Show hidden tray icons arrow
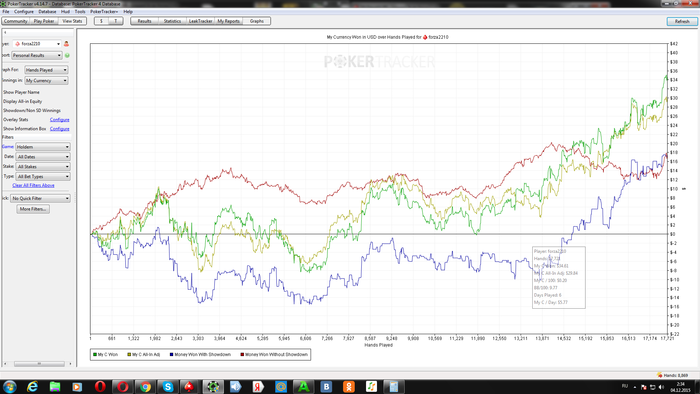Image resolution: width=700 pixels, height=394 pixels. click(635, 387)
